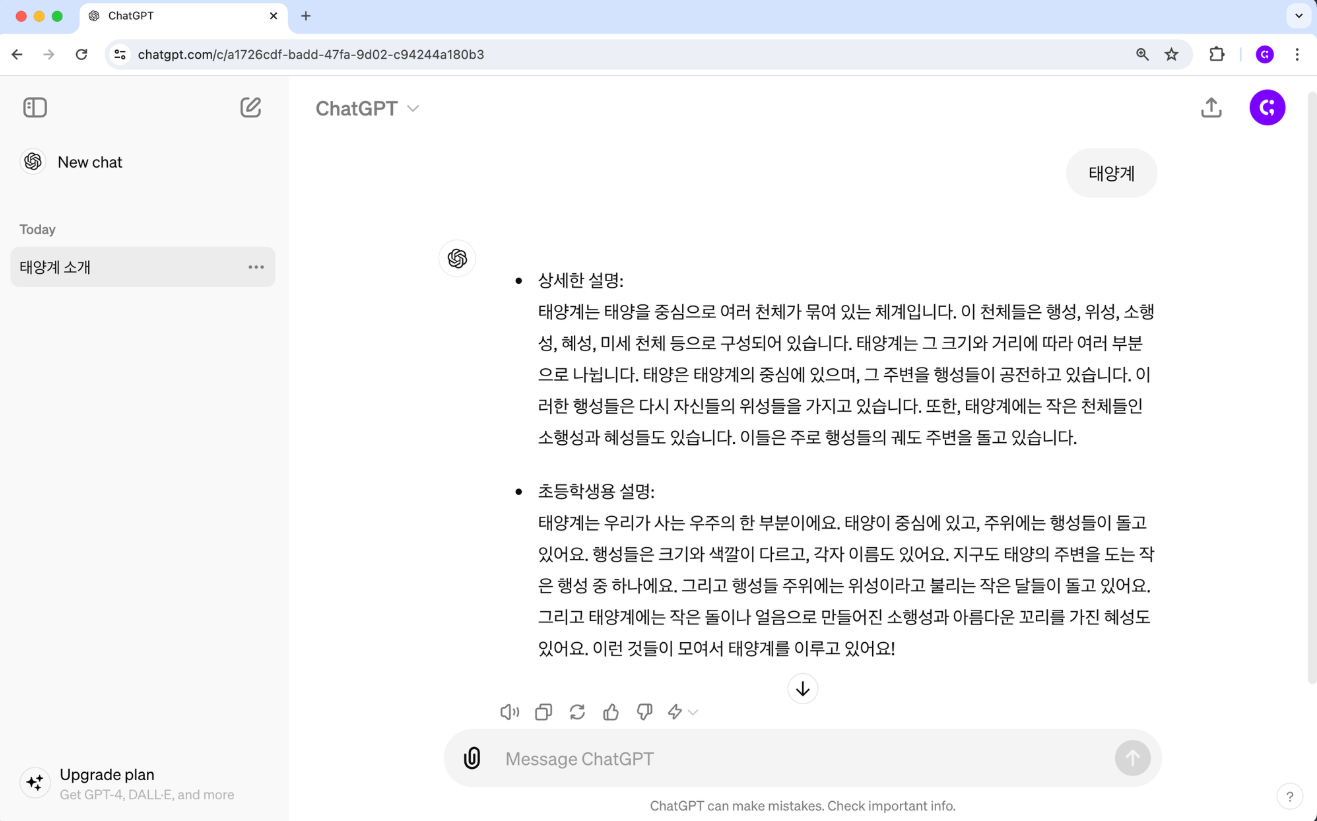The width and height of the screenshot is (1317, 821).
Task: Bookmark this page with the star icon
Action: point(1172,55)
